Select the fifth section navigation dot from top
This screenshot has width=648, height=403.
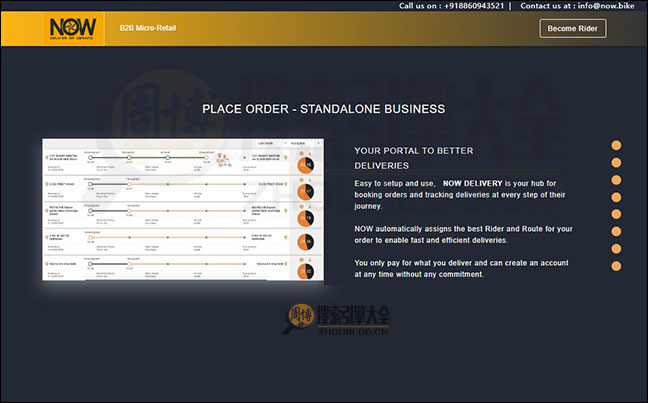616,214
